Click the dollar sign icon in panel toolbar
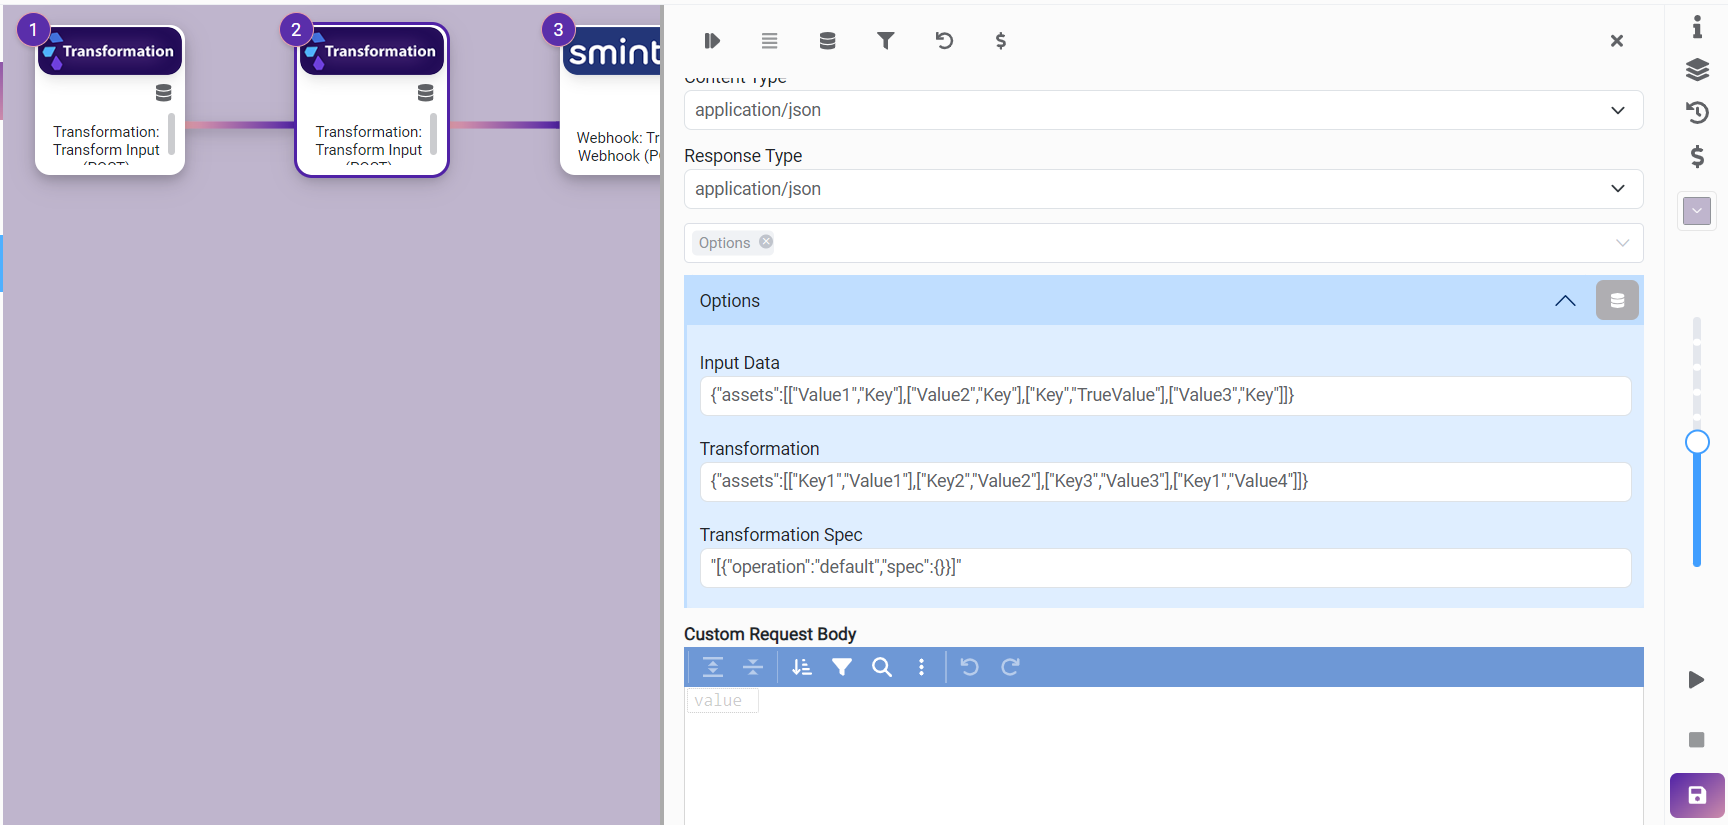Screen dimensions: 1728x825 point(1001,41)
